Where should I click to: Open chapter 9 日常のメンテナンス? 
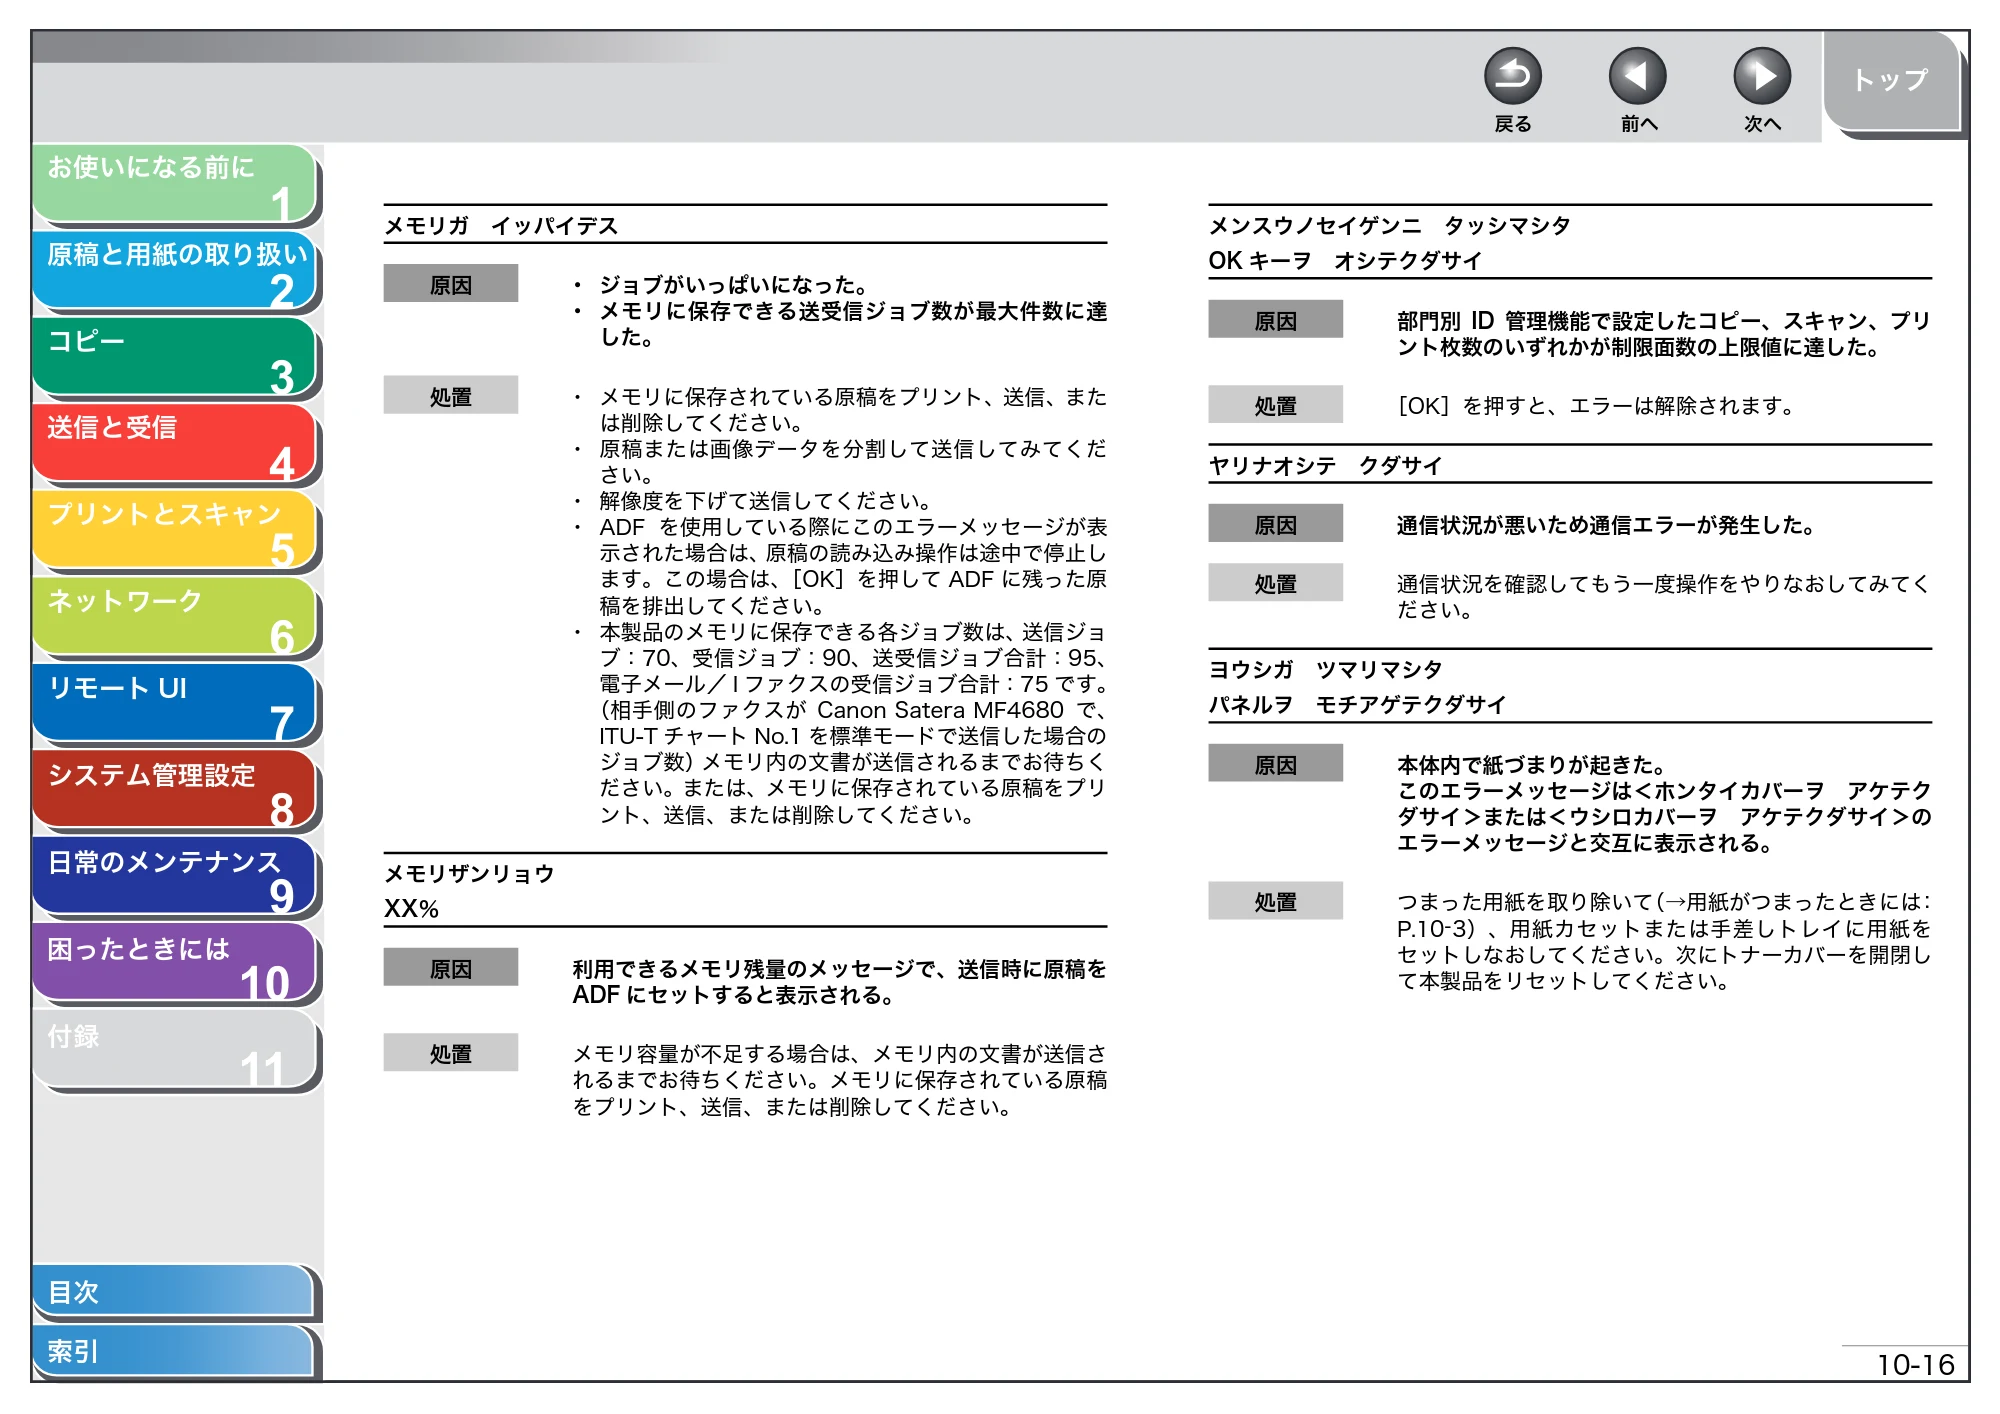click(x=175, y=877)
